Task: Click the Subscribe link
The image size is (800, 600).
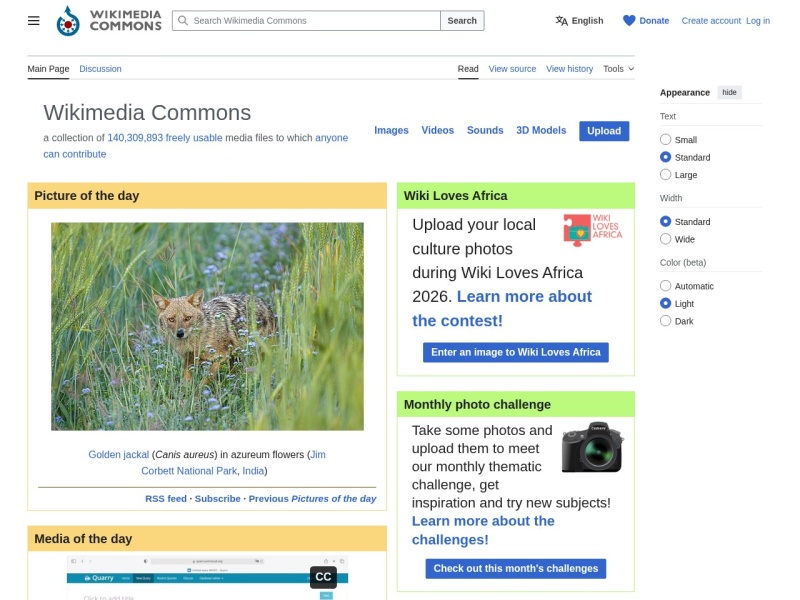Action: coord(217,499)
